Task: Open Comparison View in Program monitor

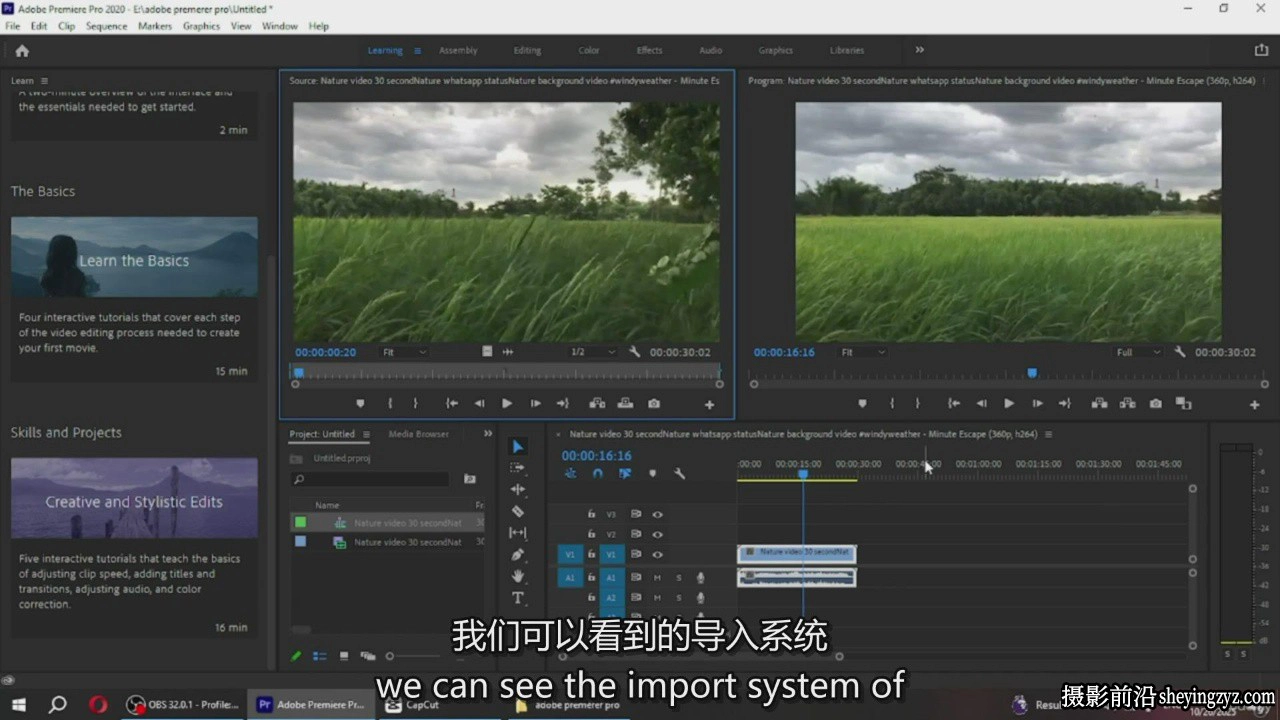Action: click(1184, 404)
